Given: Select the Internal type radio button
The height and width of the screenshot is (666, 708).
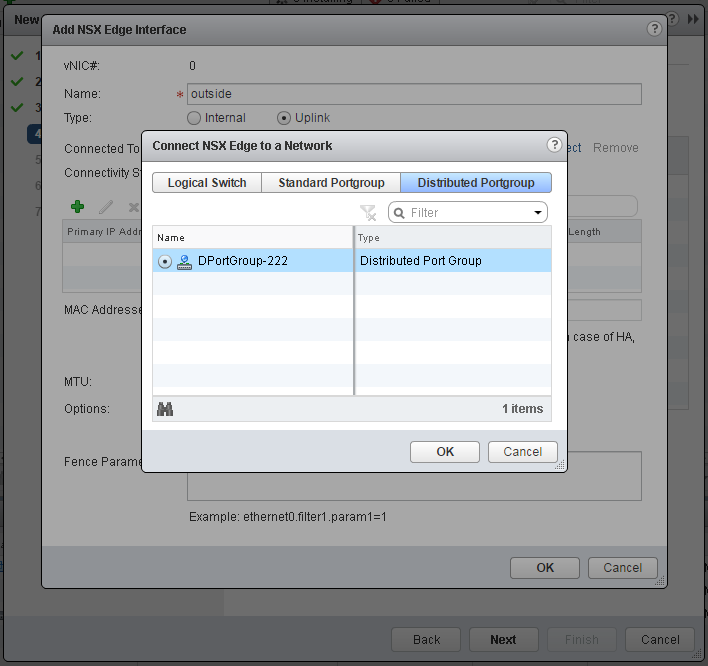Looking at the screenshot, I should click(194, 118).
